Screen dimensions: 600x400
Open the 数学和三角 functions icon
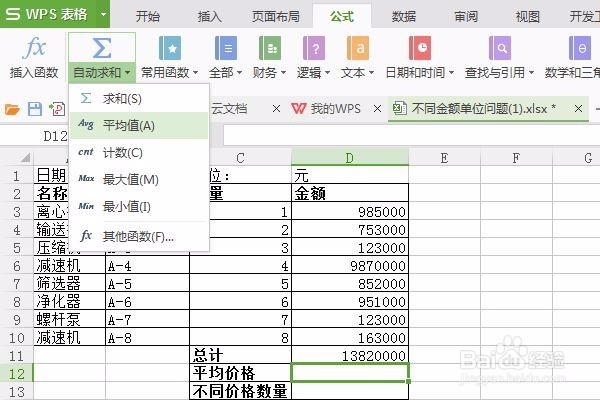(580, 48)
